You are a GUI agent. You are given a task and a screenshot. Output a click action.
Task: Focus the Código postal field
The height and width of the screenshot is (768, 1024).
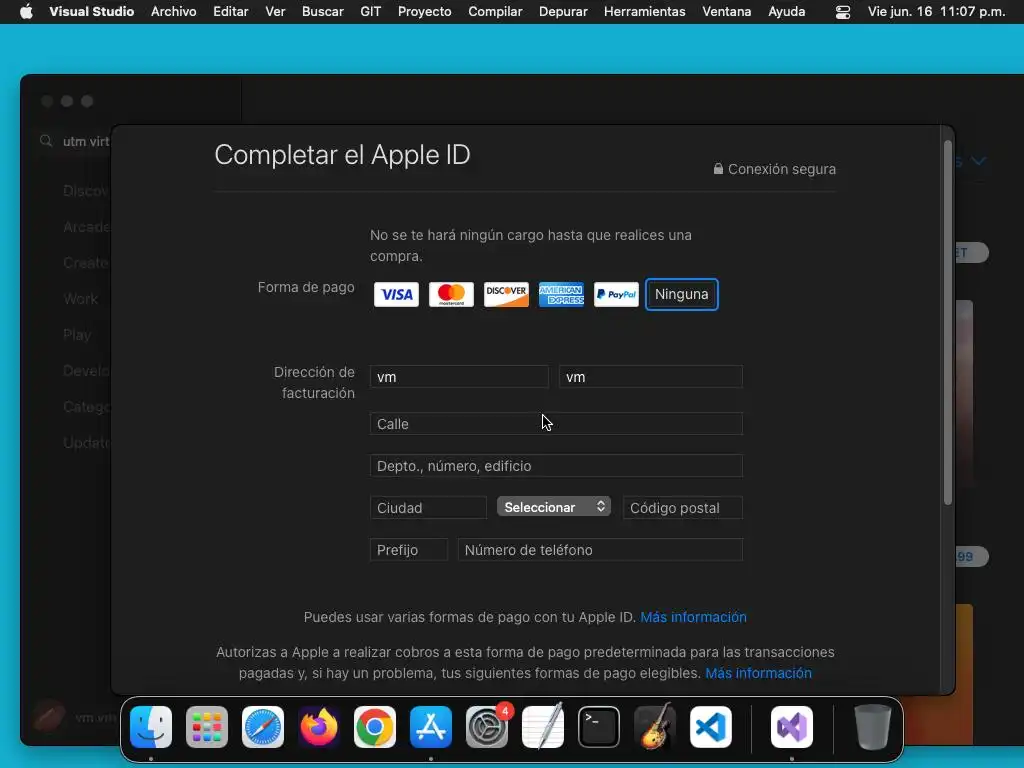[682, 507]
